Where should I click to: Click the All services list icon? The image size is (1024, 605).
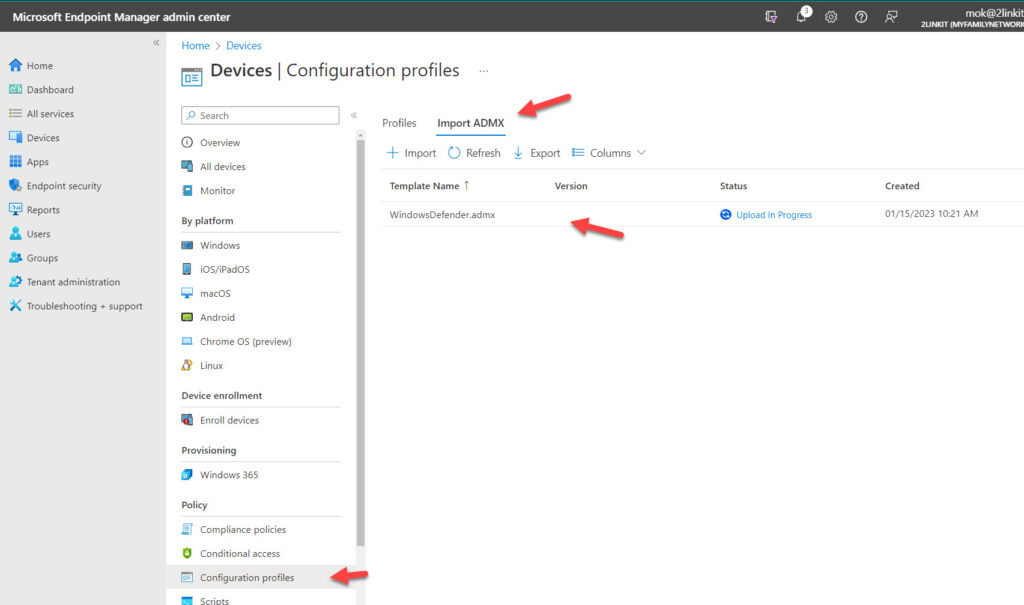pos(15,113)
